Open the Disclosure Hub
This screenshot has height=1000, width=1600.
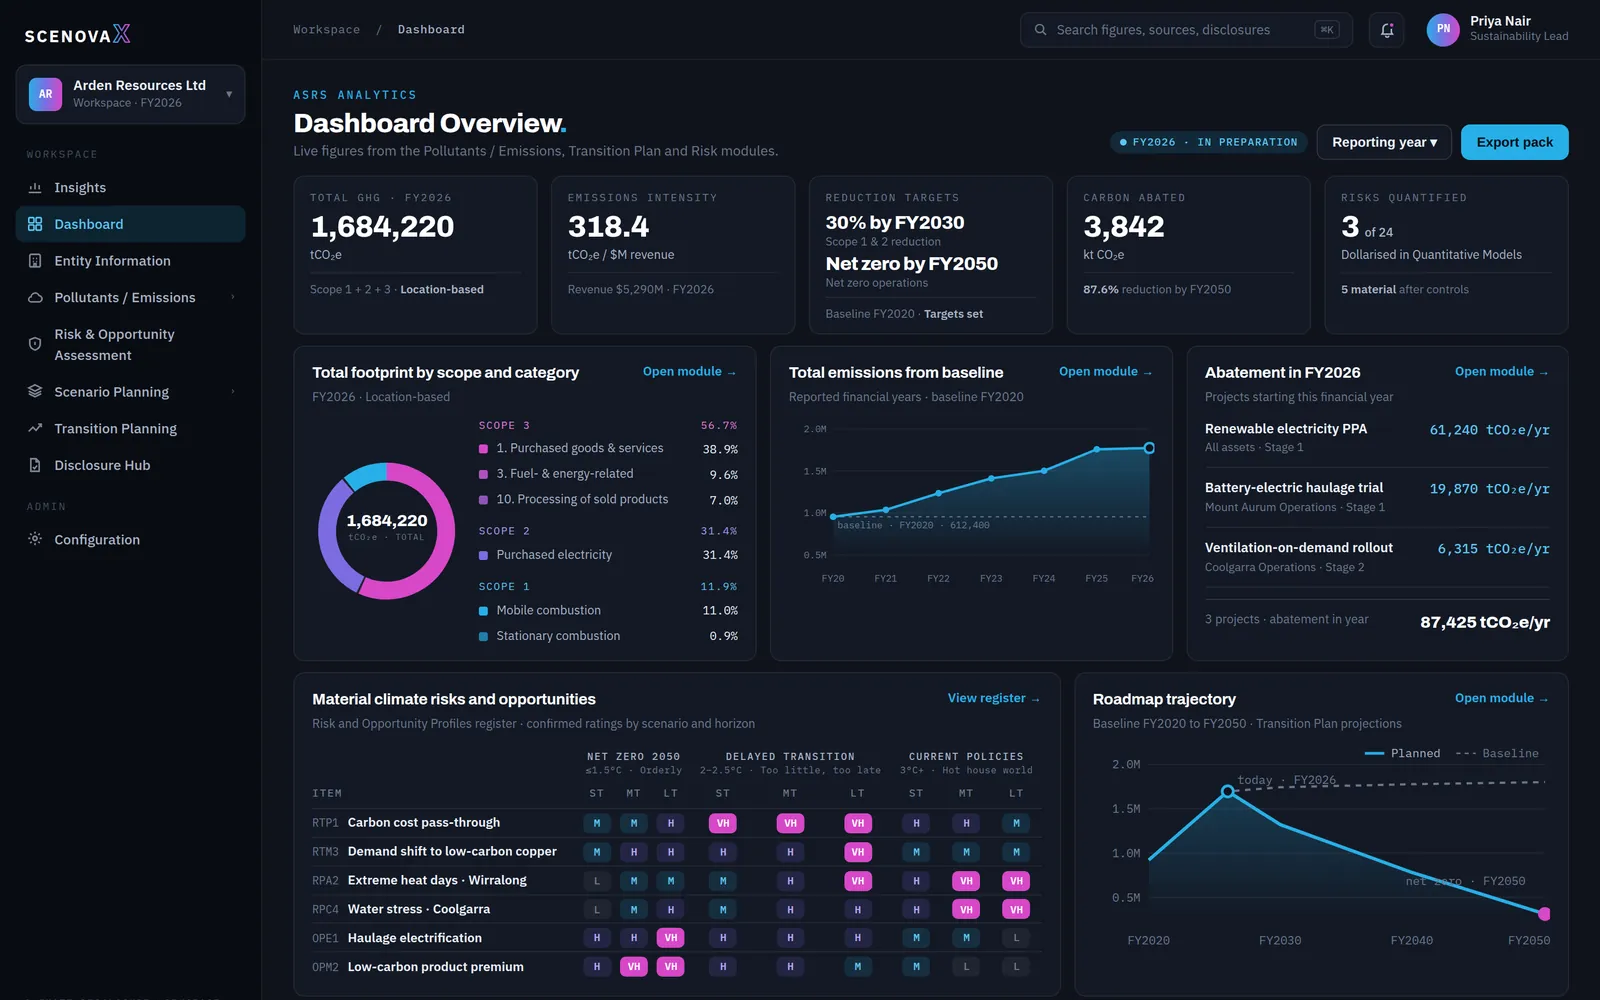coord(130,465)
